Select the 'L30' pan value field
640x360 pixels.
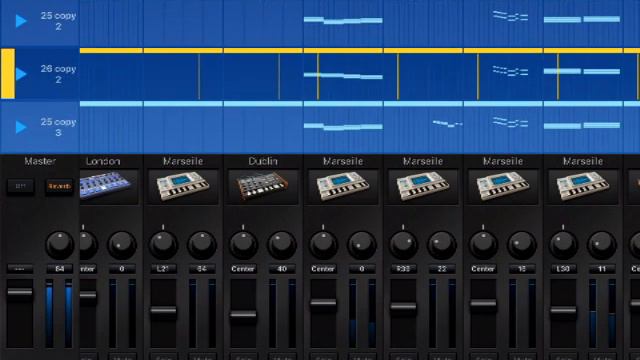pyautogui.click(x=563, y=269)
